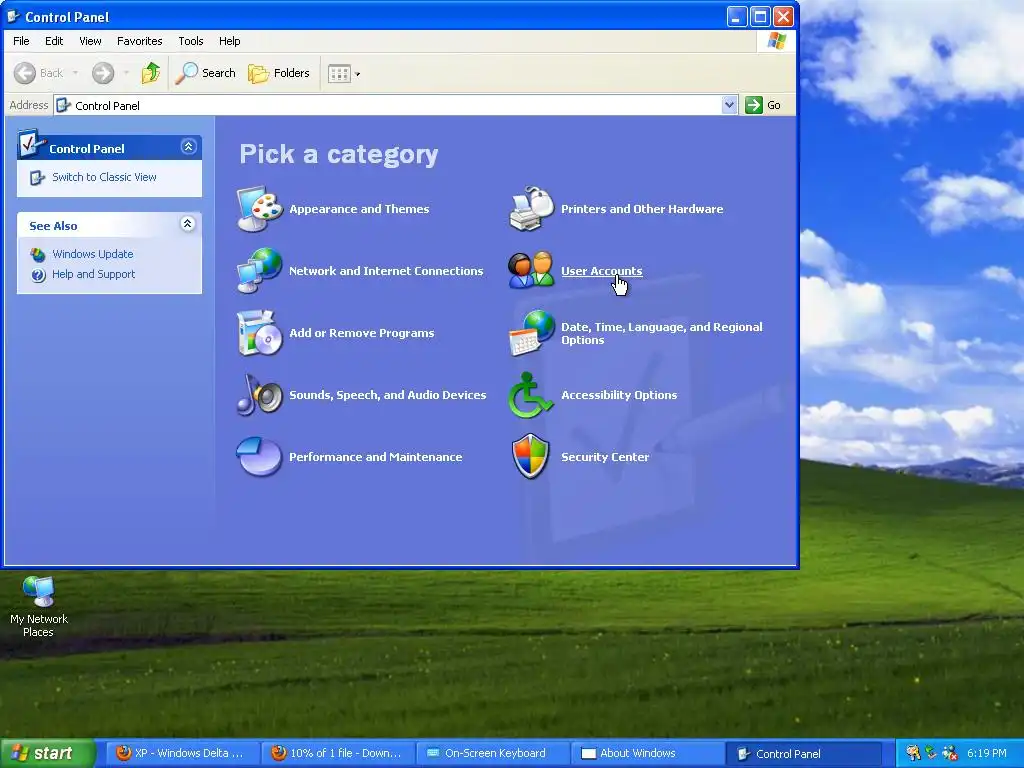
Task: Open the File menu
Action: click(x=21, y=40)
